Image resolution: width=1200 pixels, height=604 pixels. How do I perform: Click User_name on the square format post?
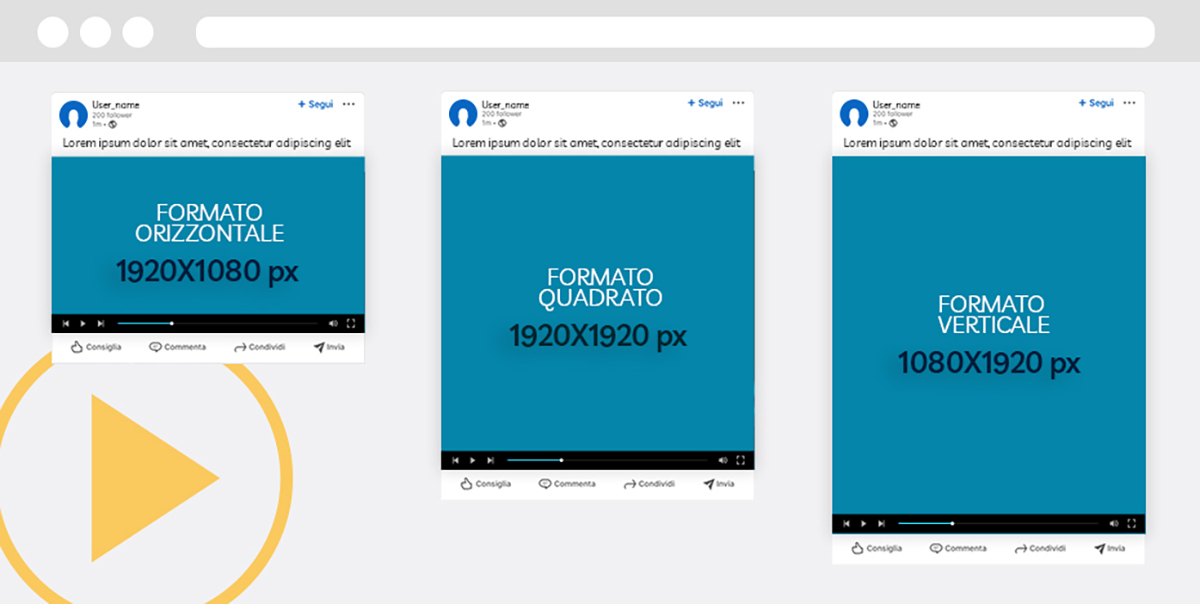tap(505, 104)
